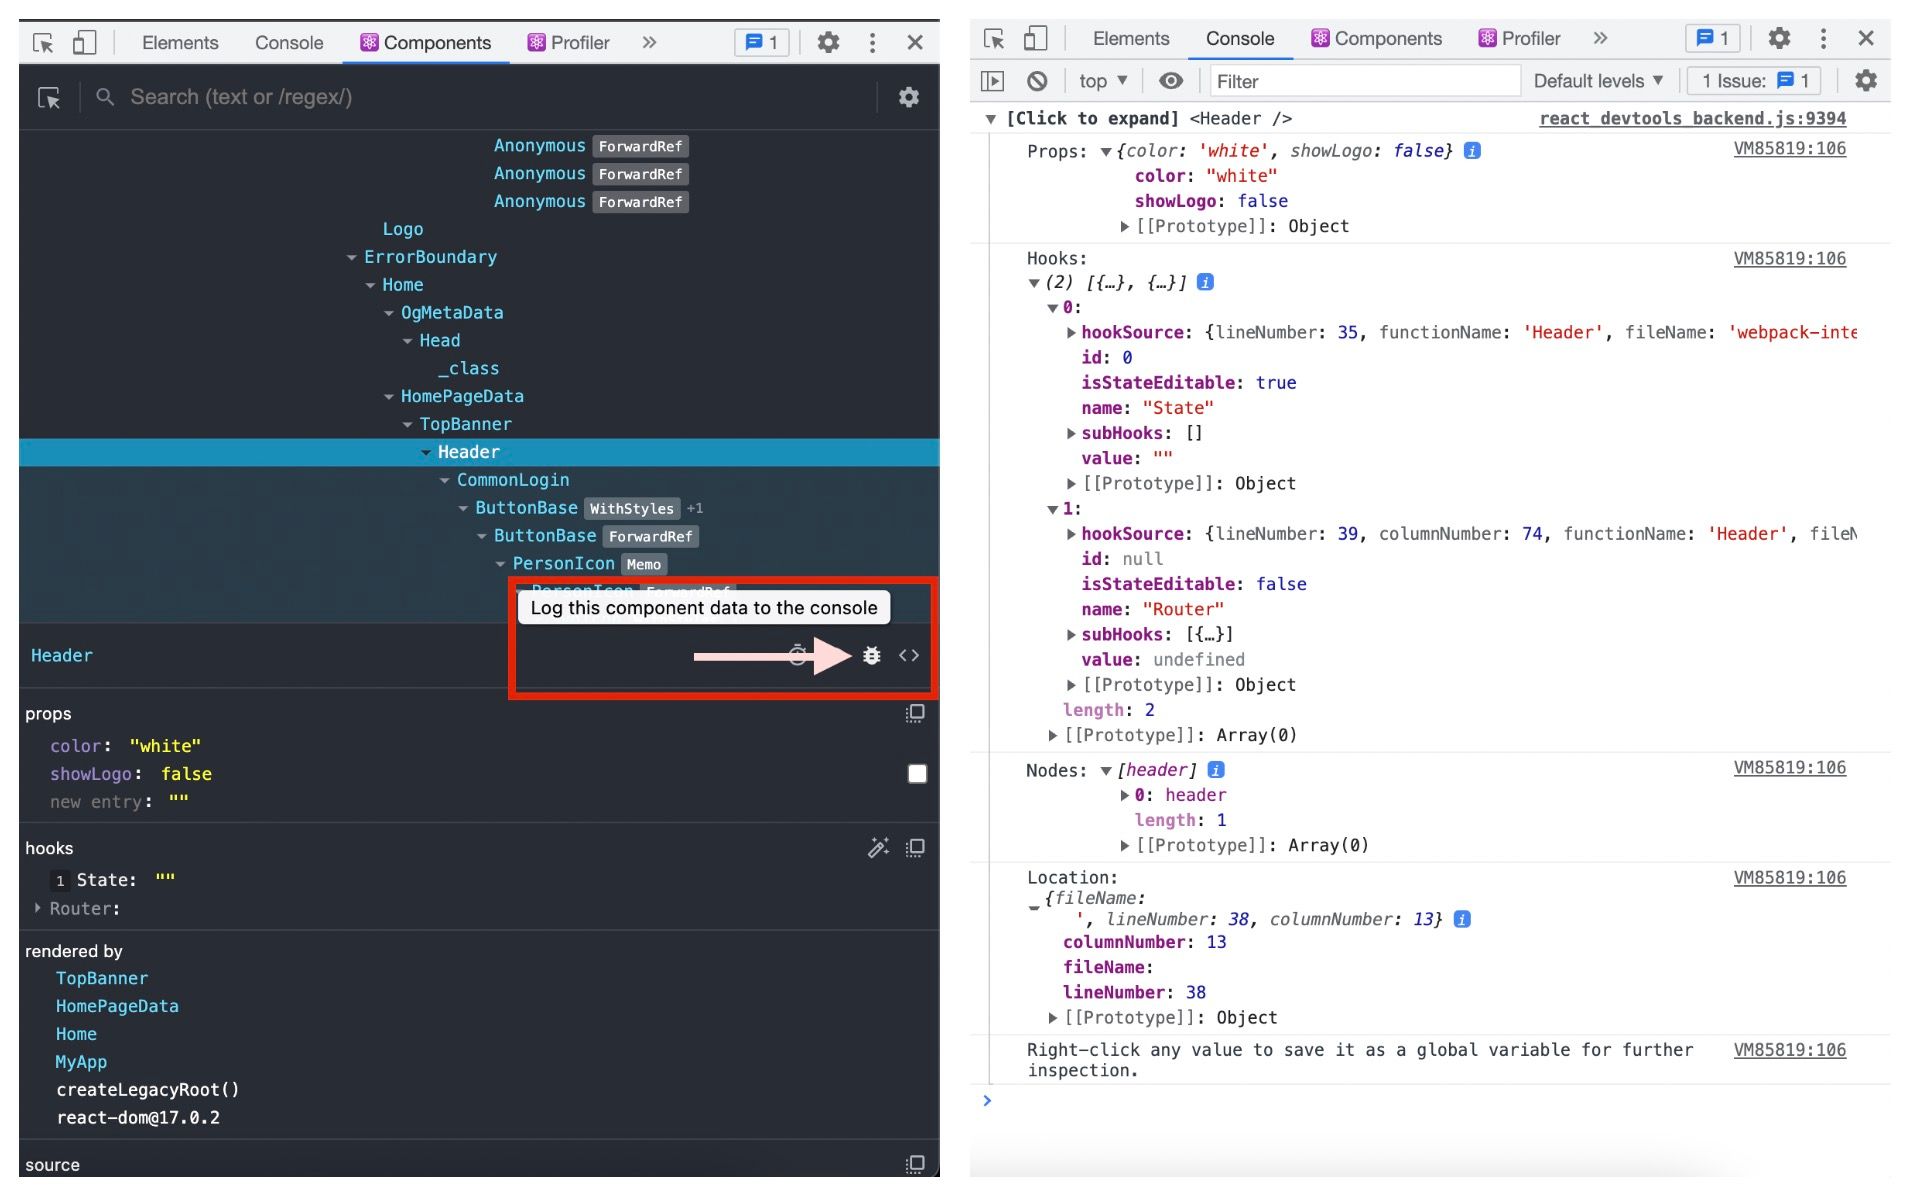Click suspend stopwatch icon for Header

797,656
